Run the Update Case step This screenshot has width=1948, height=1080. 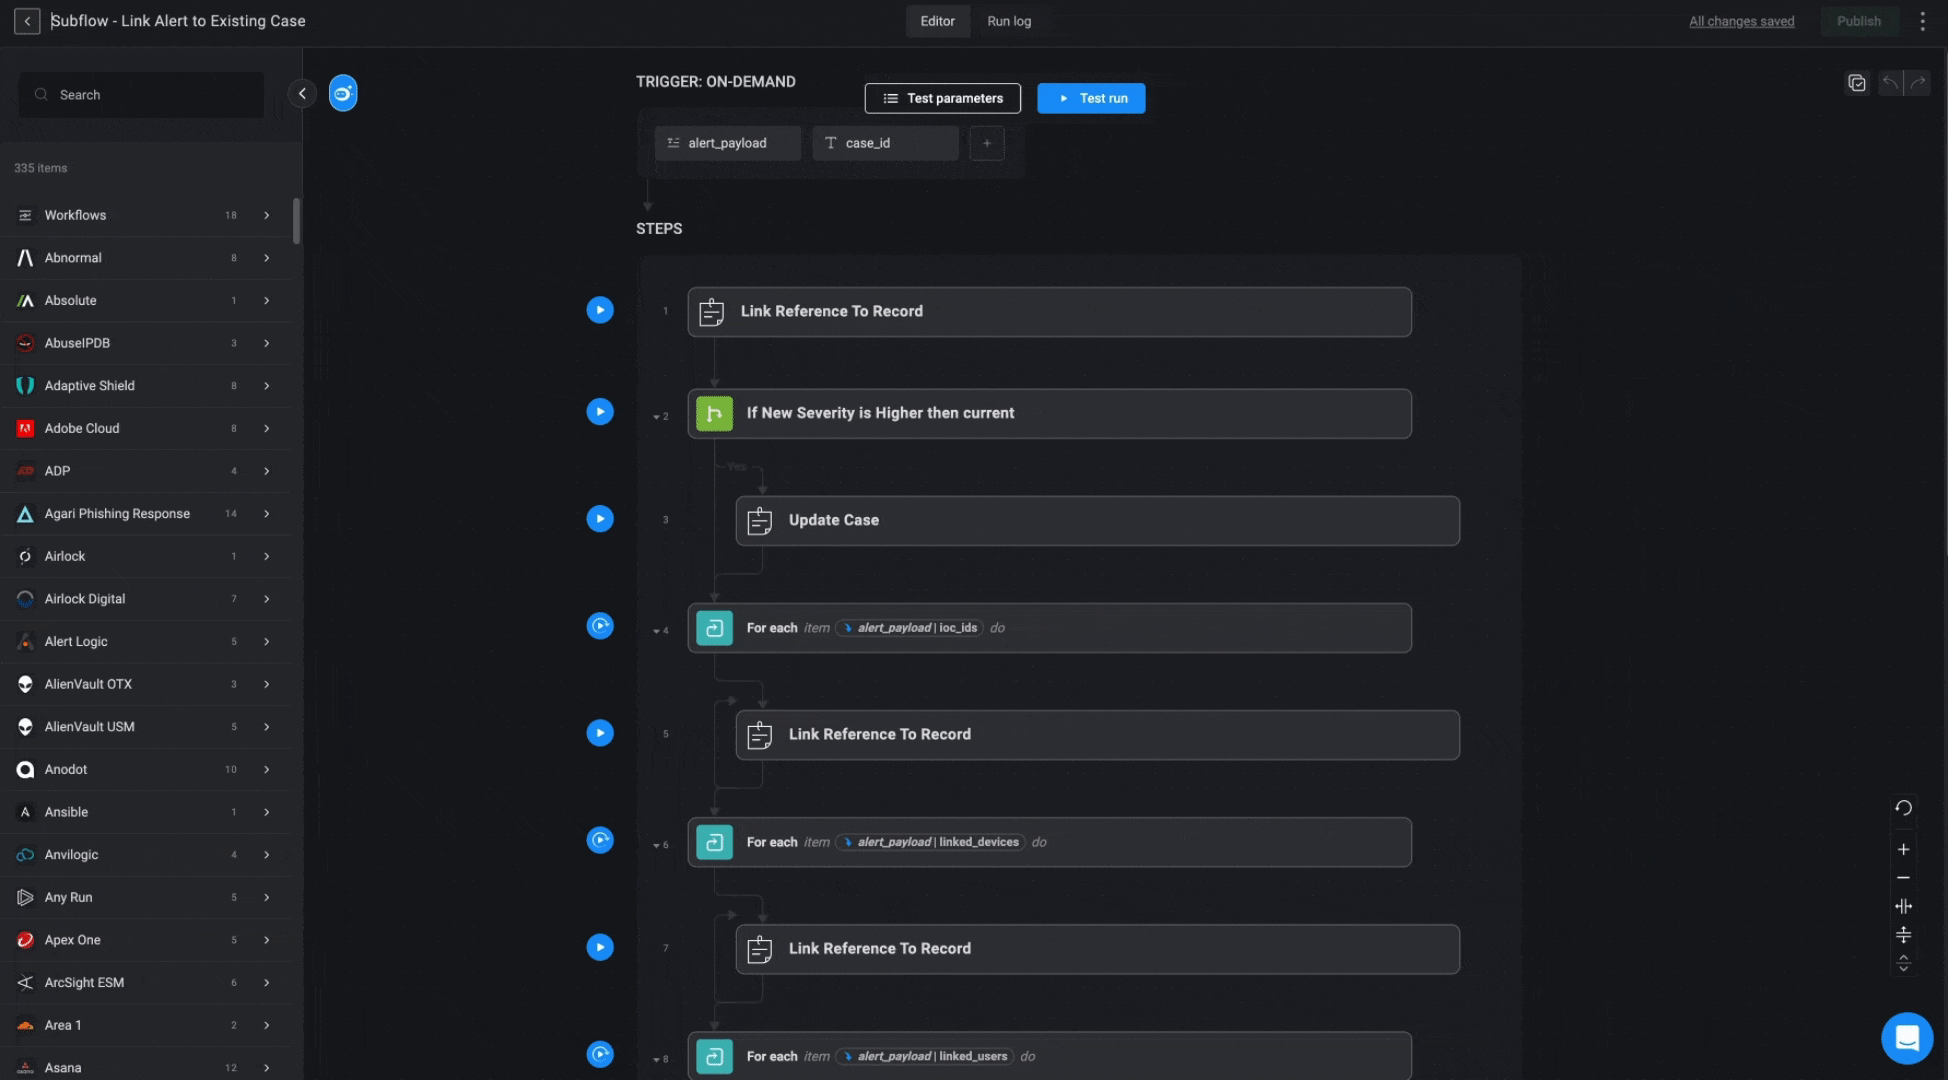click(x=600, y=519)
